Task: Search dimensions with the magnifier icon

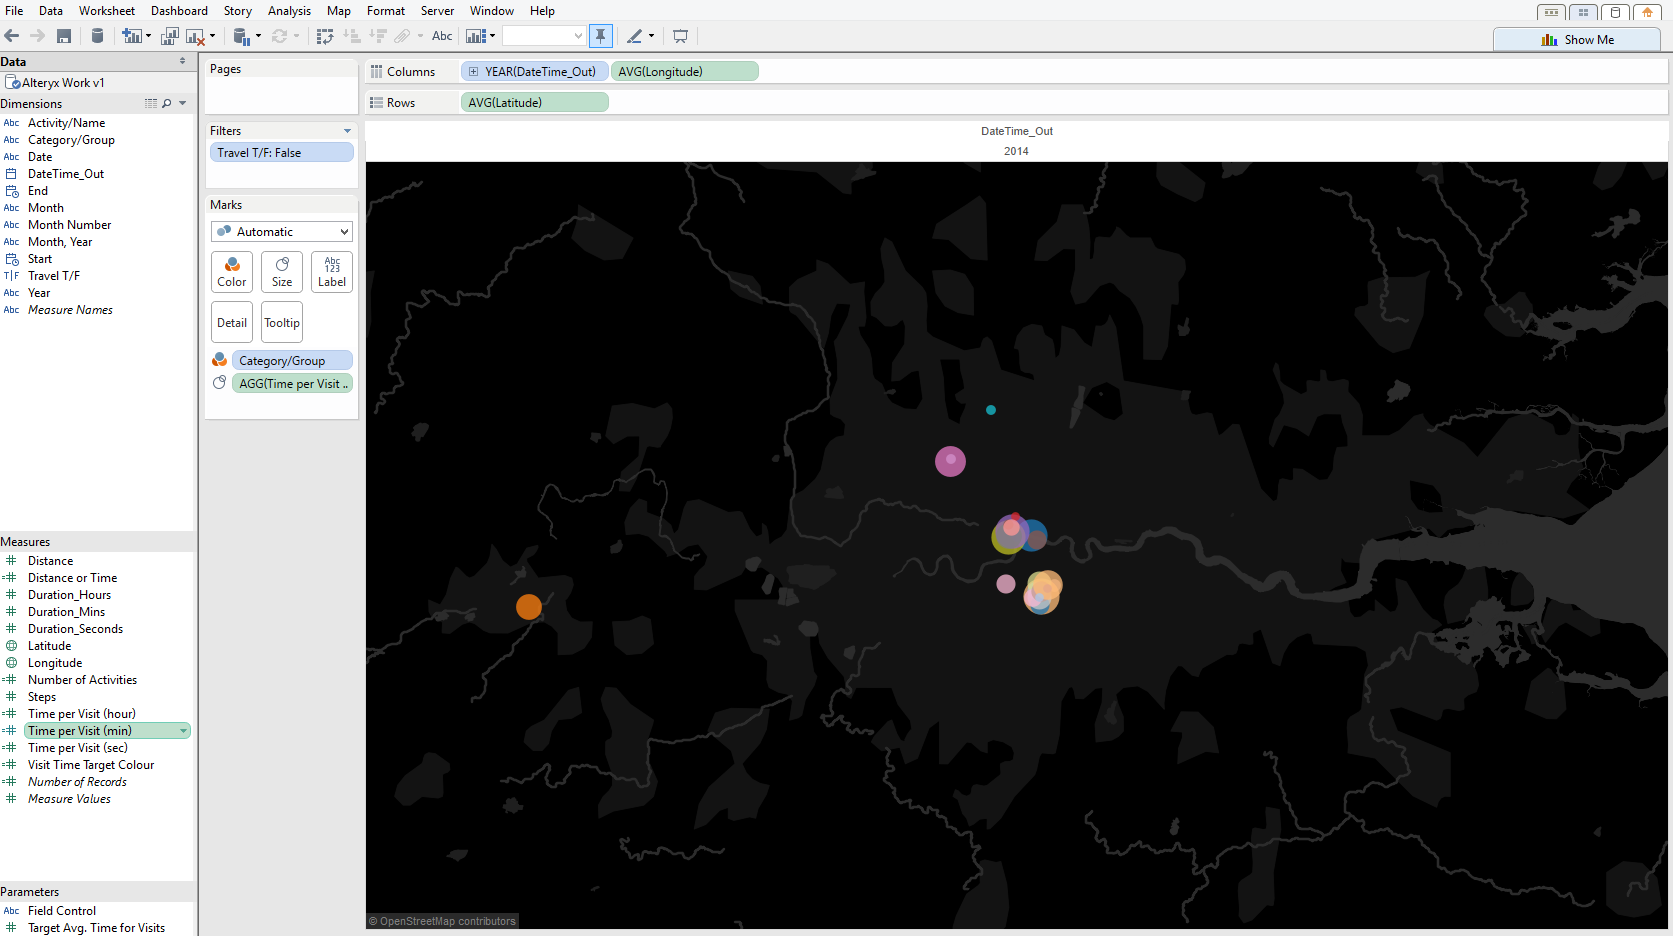Action: coord(167,104)
